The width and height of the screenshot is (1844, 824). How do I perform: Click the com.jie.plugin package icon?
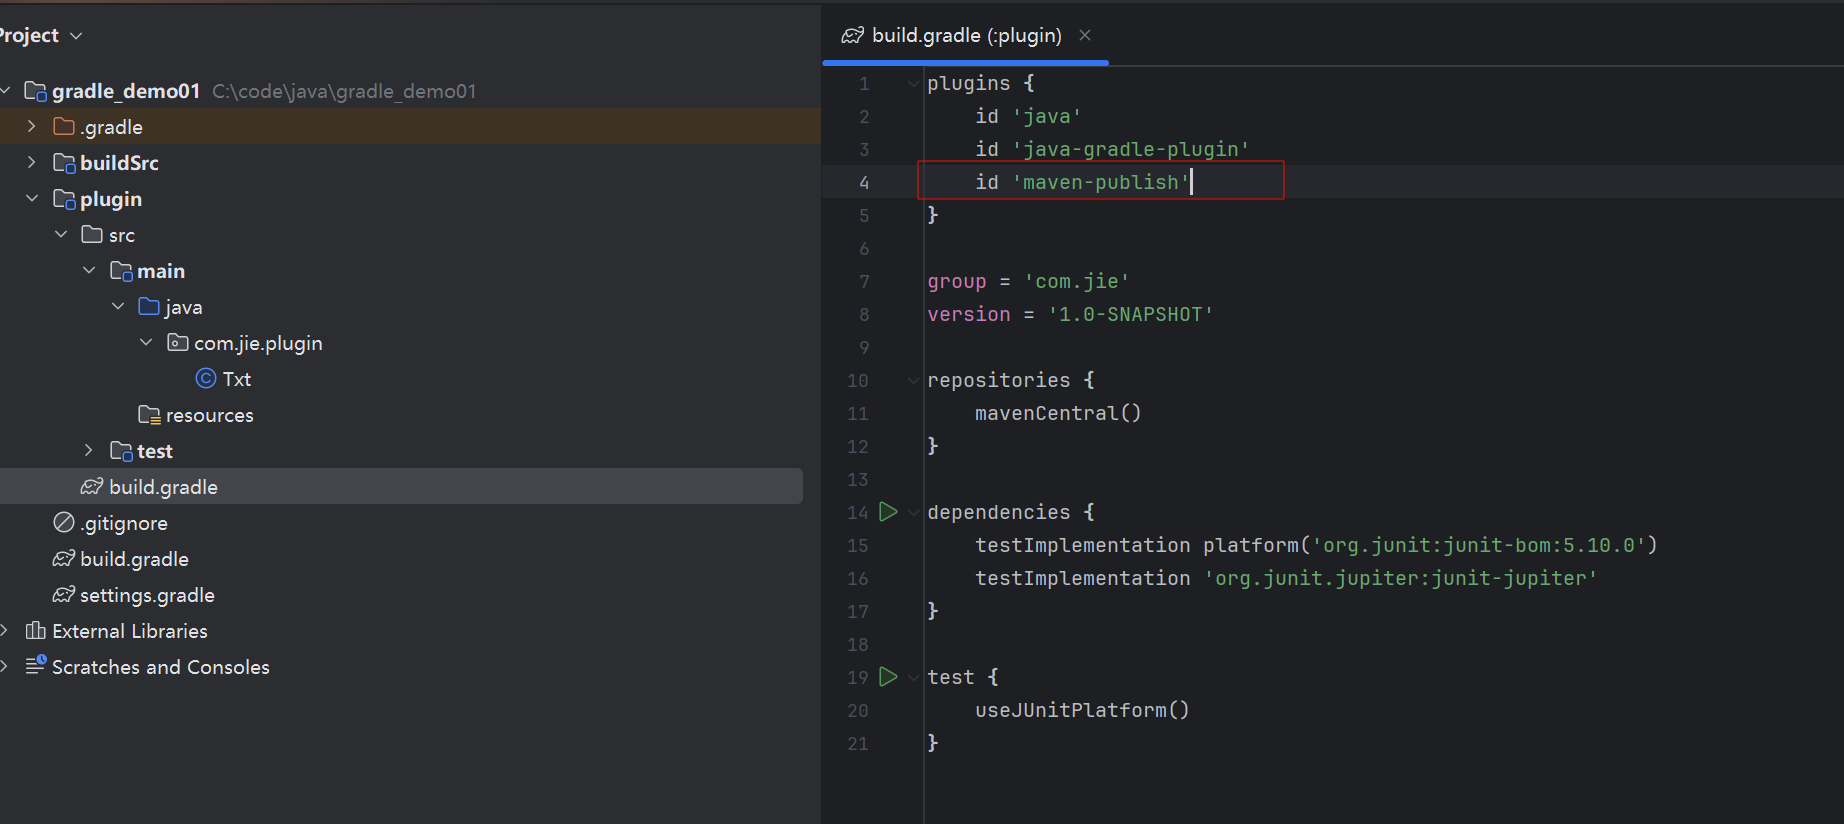[178, 342]
